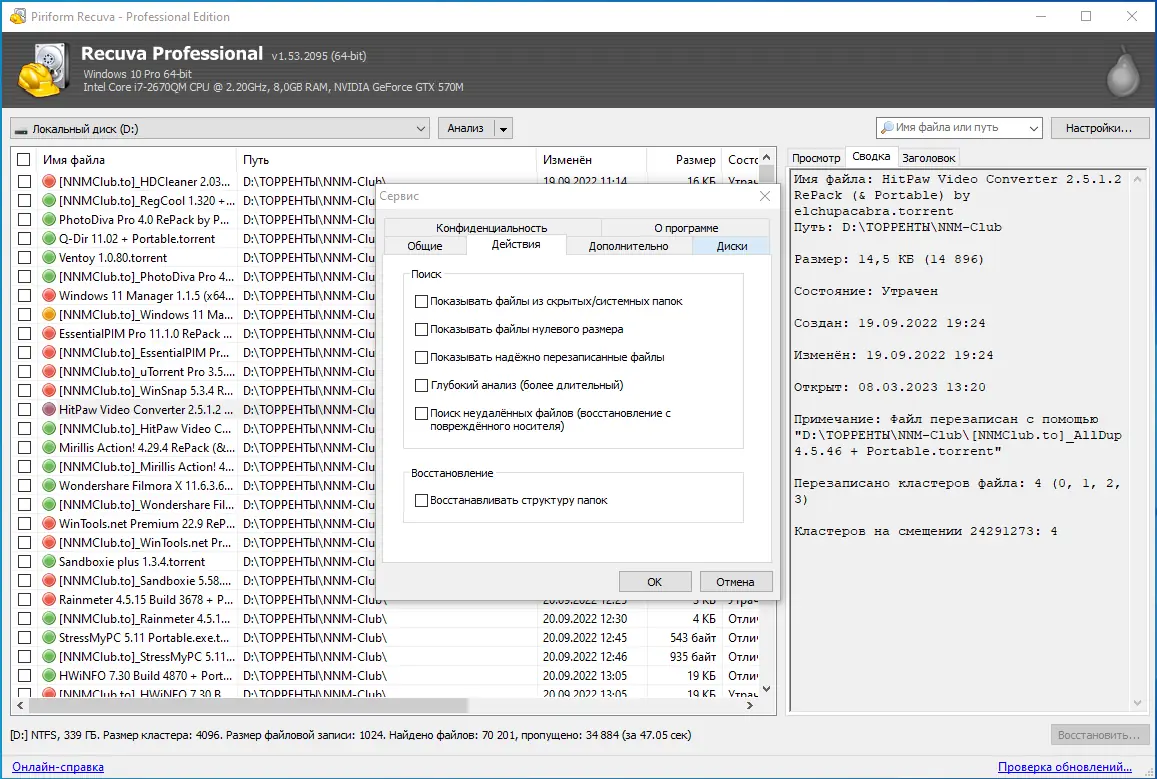Click the search magnifier icon in filename field
Image resolution: width=1157 pixels, height=779 pixels.
tap(888, 128)
